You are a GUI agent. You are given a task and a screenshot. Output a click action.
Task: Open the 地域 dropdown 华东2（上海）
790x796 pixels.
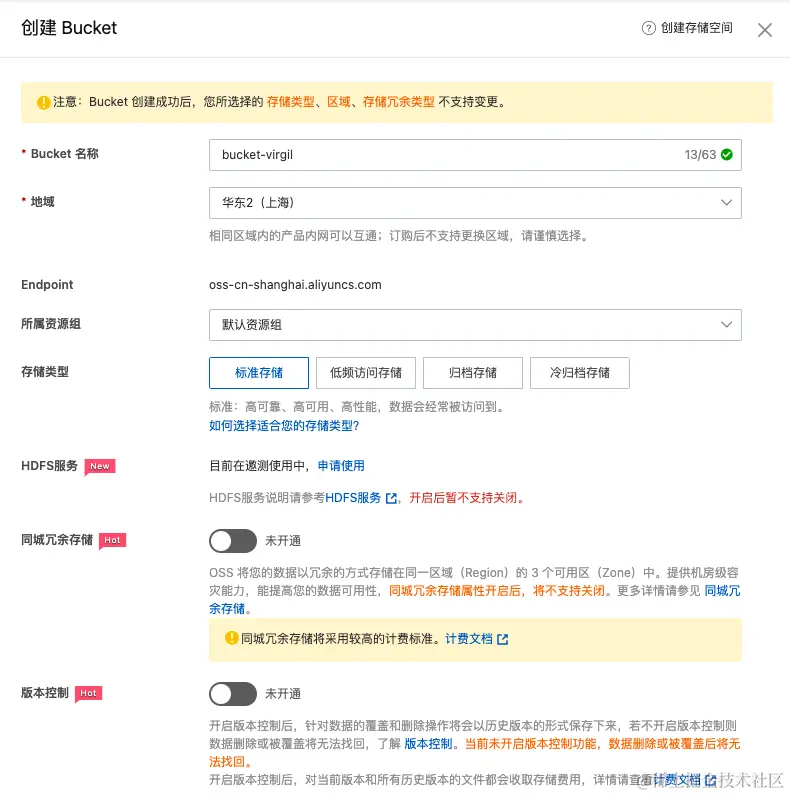[x=475, y=203]
